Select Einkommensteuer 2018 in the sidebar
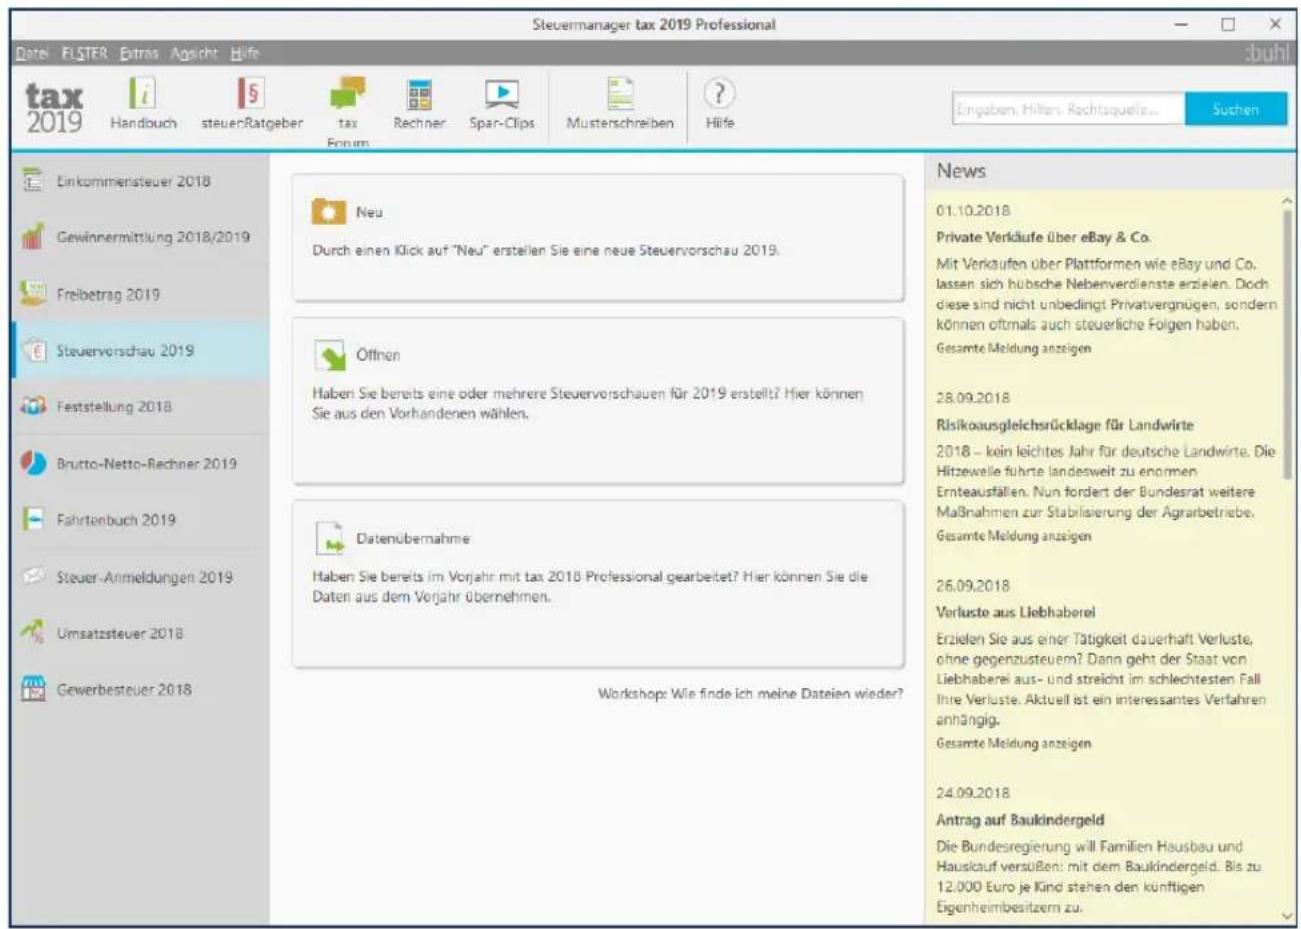Screen dimensions: 1301x929 (x=140, y=180)
